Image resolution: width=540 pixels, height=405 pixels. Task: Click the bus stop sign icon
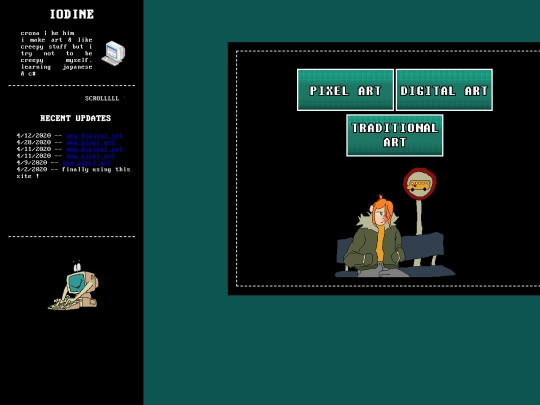point(420,184)
